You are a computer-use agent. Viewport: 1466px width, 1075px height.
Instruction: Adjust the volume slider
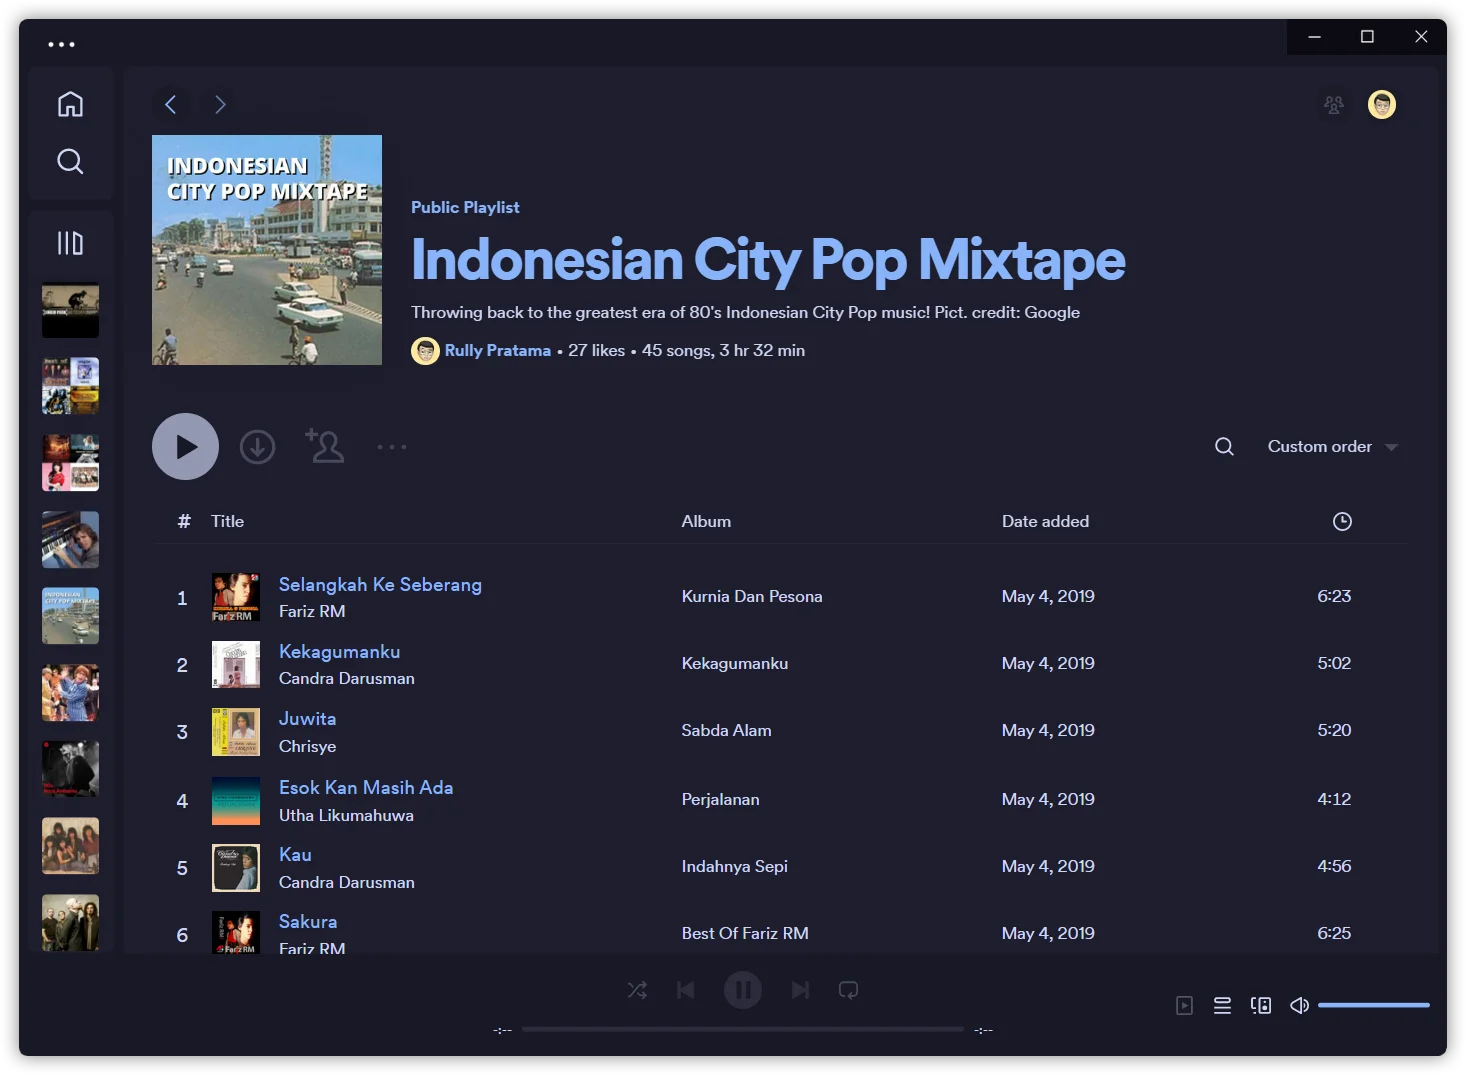(1373, 1005)
